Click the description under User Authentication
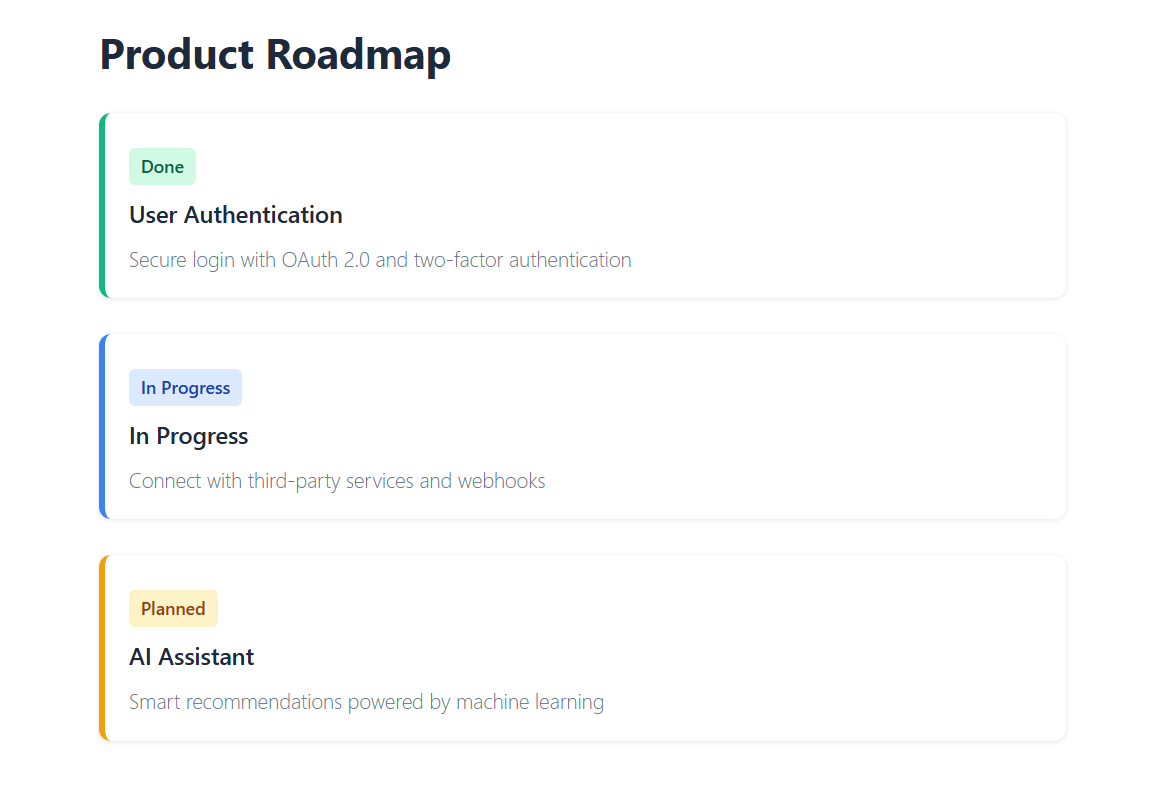 coord(380,260)
